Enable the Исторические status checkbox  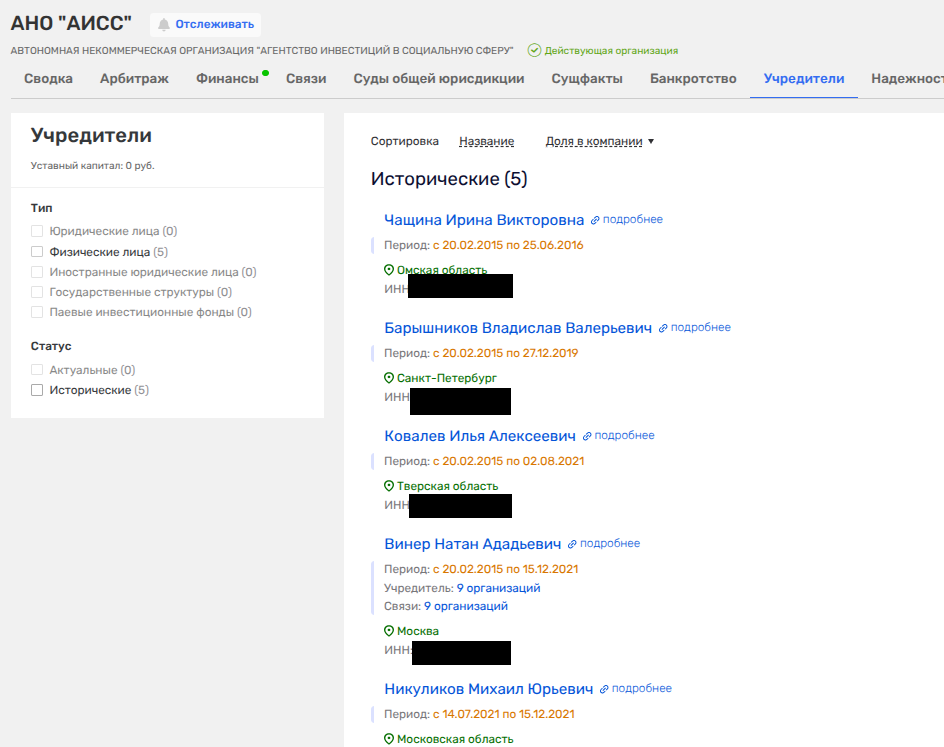37,390
